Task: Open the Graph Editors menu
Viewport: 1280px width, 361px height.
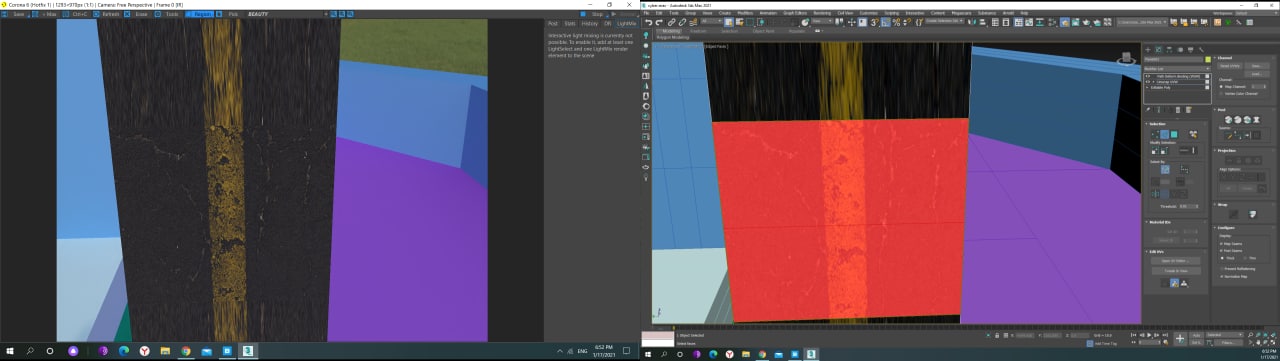Action: click(x=795, y=13)
